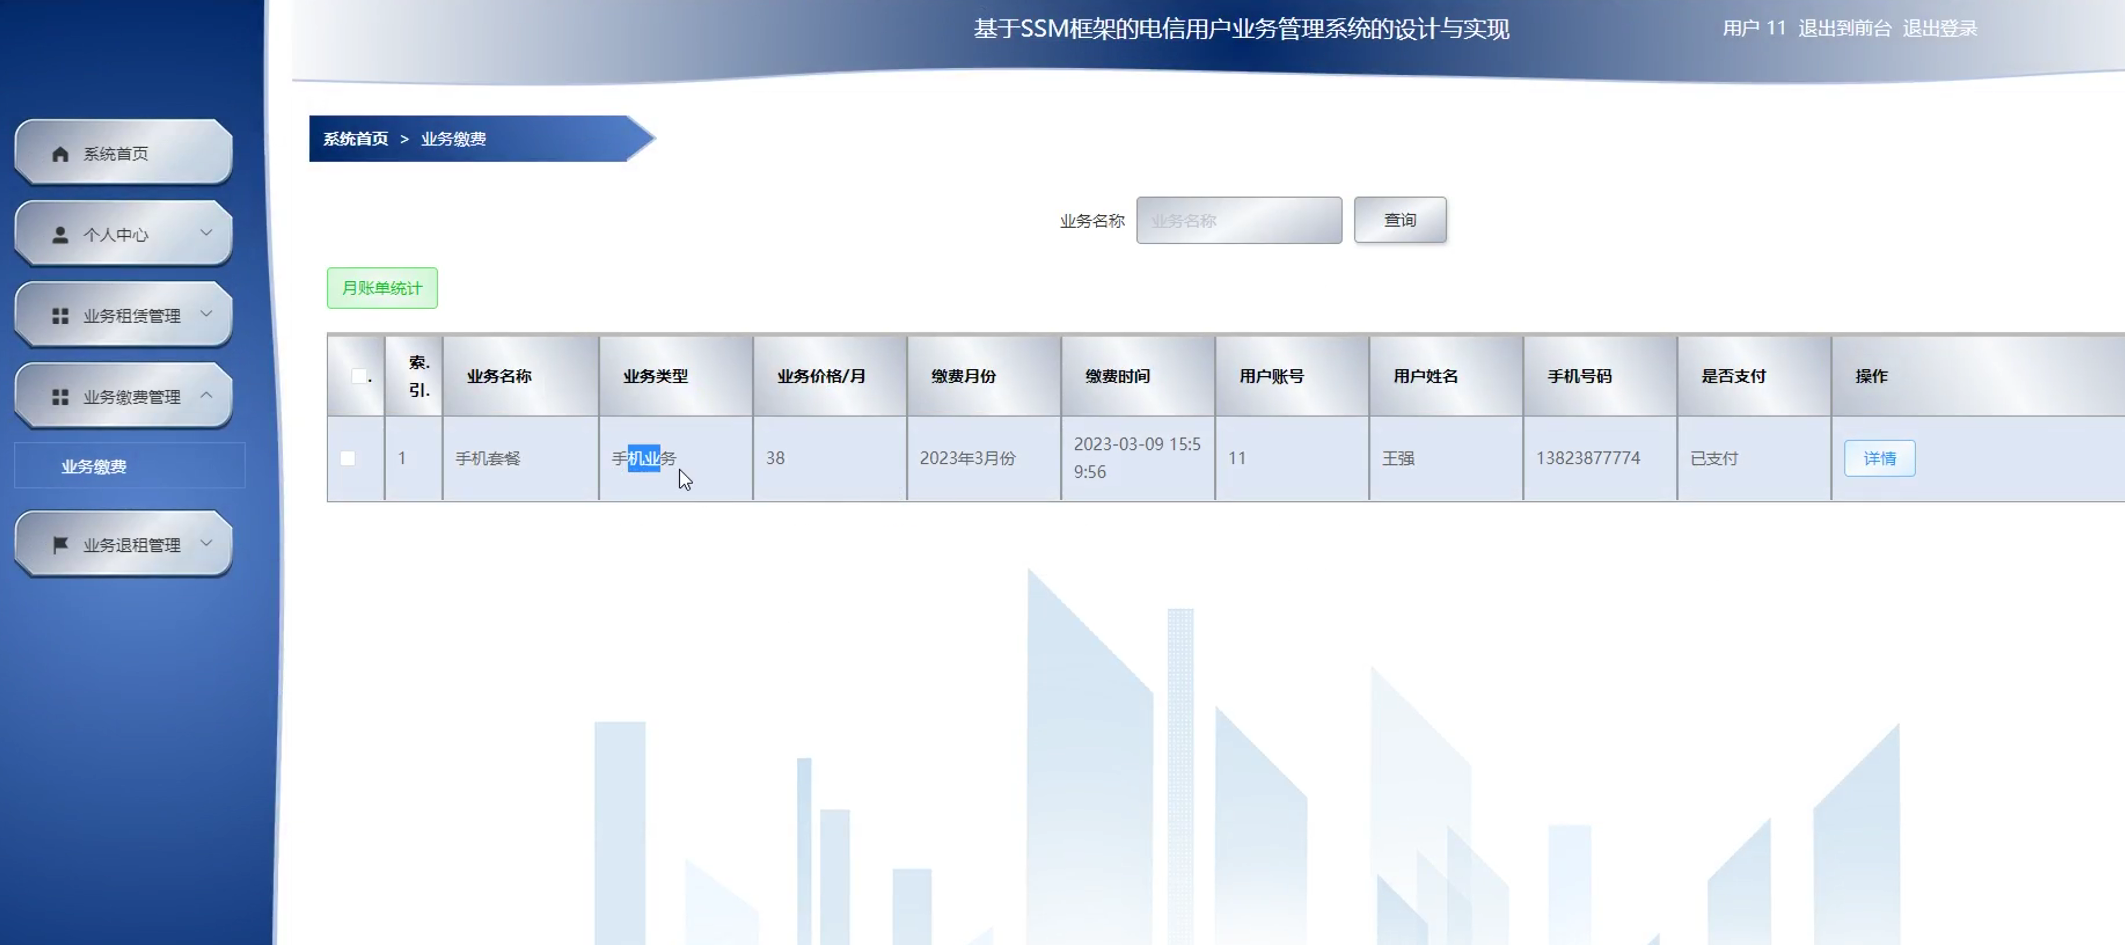2125x945 pixels.
Task: Focus the 业务名称 search field
Action: 1239,220
